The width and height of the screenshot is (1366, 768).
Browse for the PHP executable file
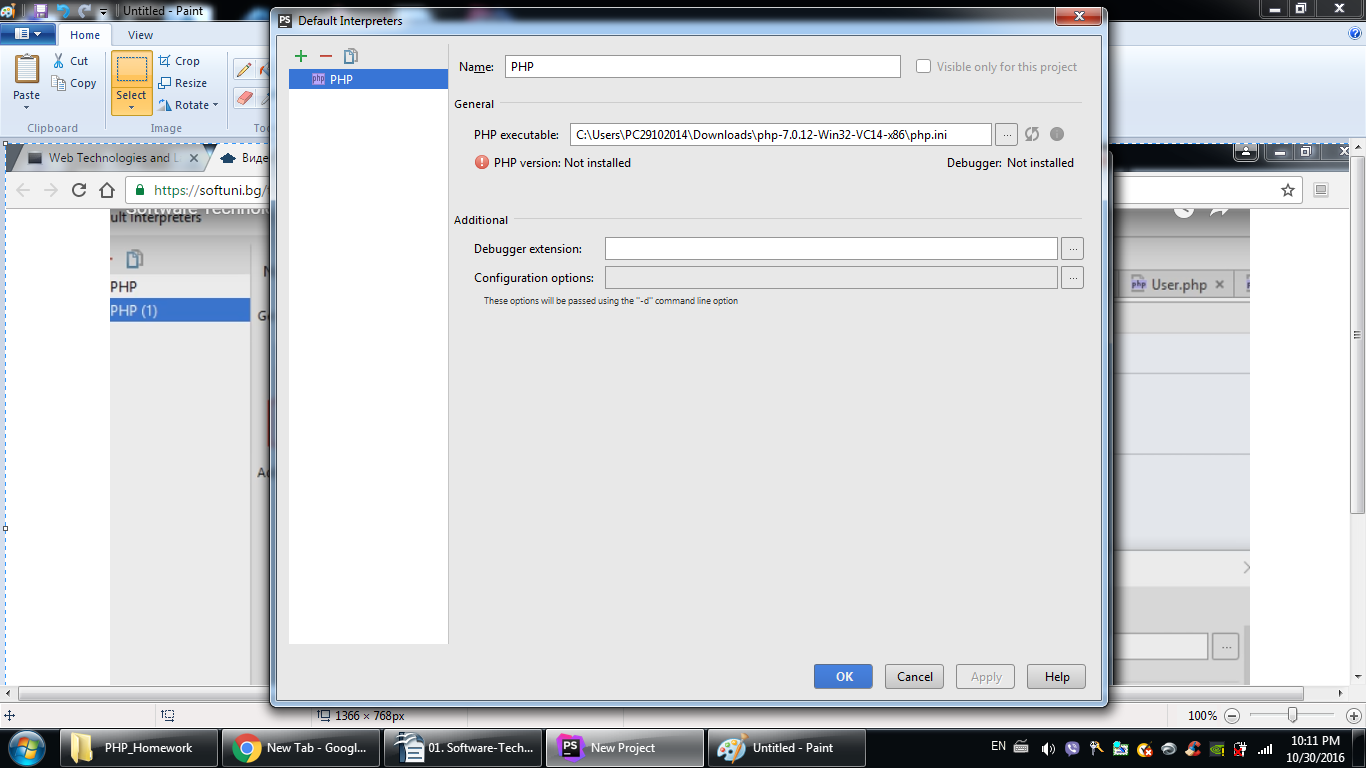(1006, 134)
